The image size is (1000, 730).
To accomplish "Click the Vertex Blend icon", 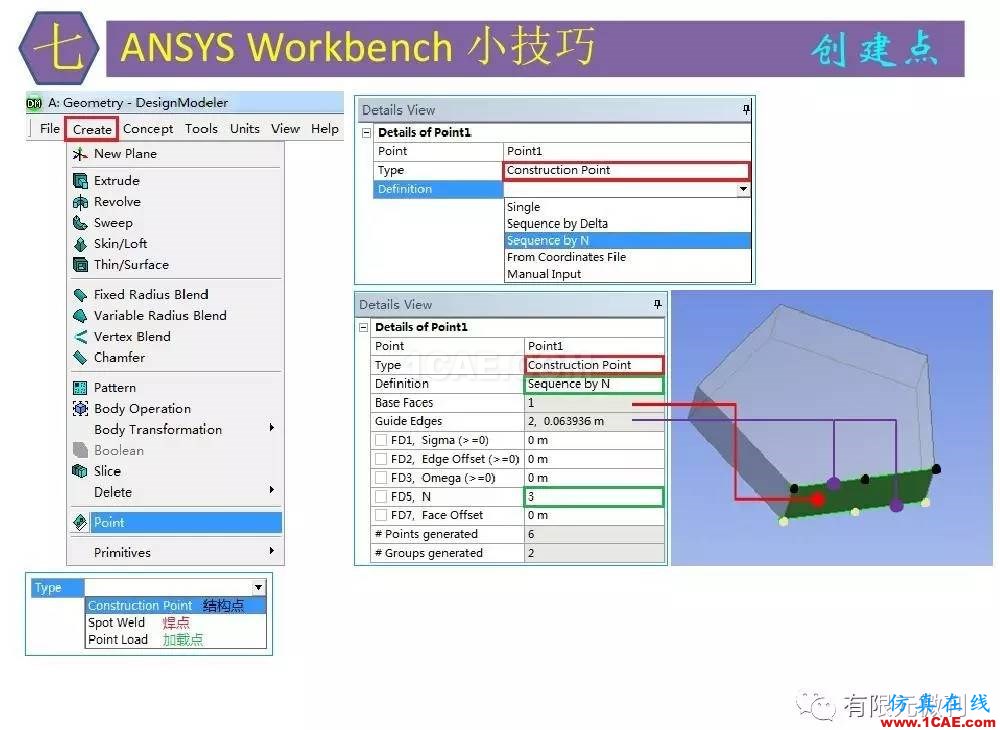I will coord(80,337).
